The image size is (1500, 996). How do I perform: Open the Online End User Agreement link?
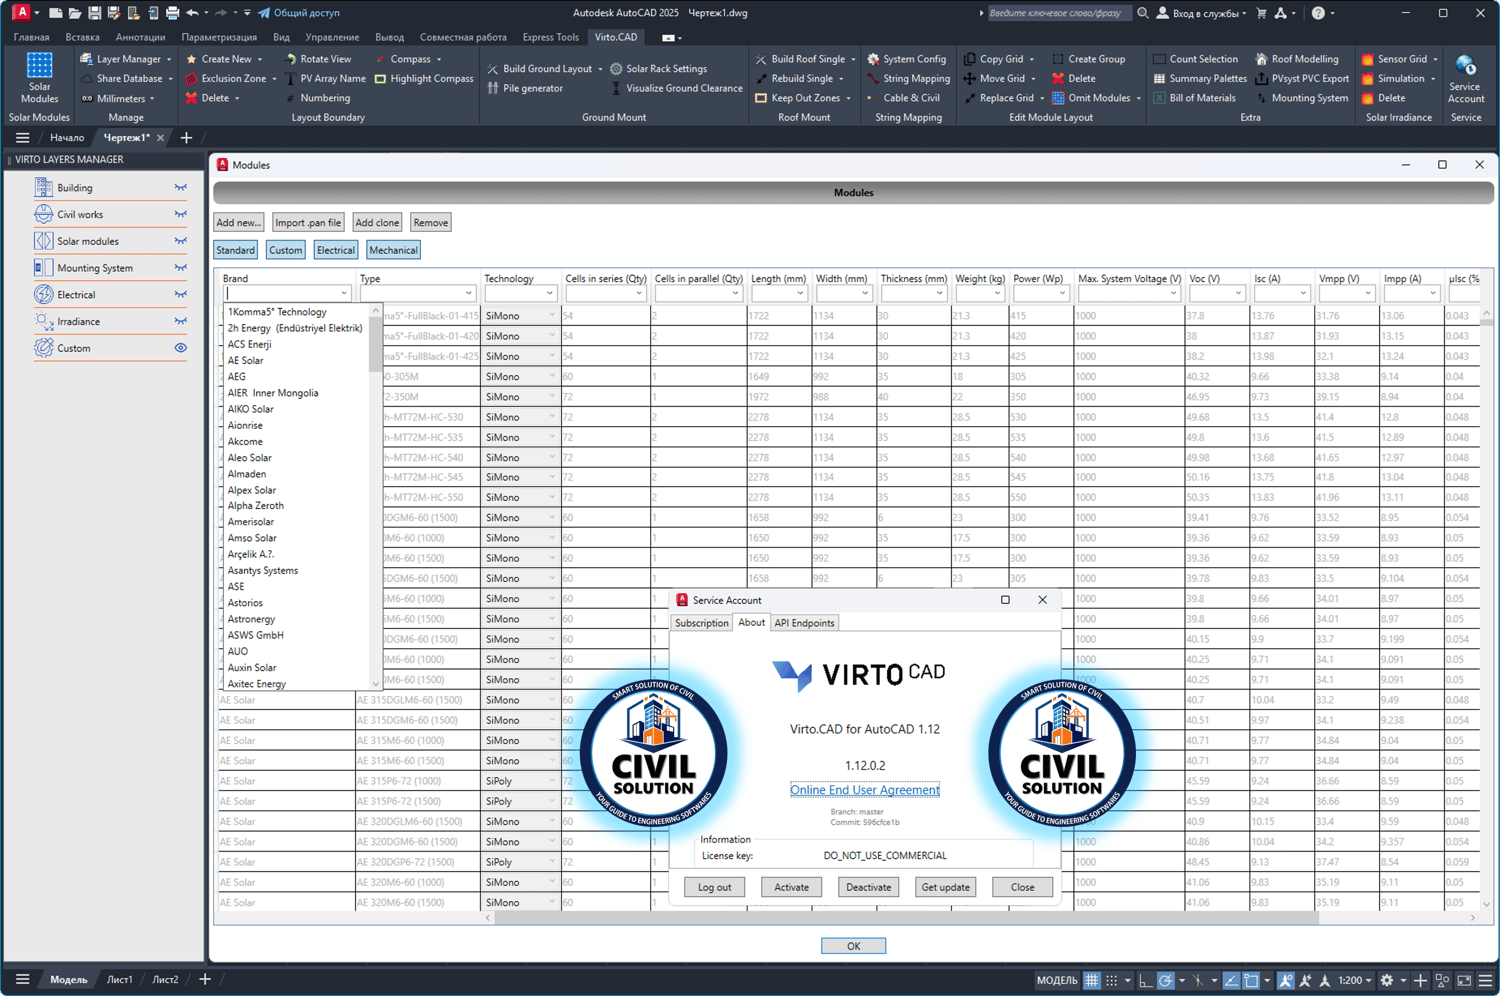865,790
